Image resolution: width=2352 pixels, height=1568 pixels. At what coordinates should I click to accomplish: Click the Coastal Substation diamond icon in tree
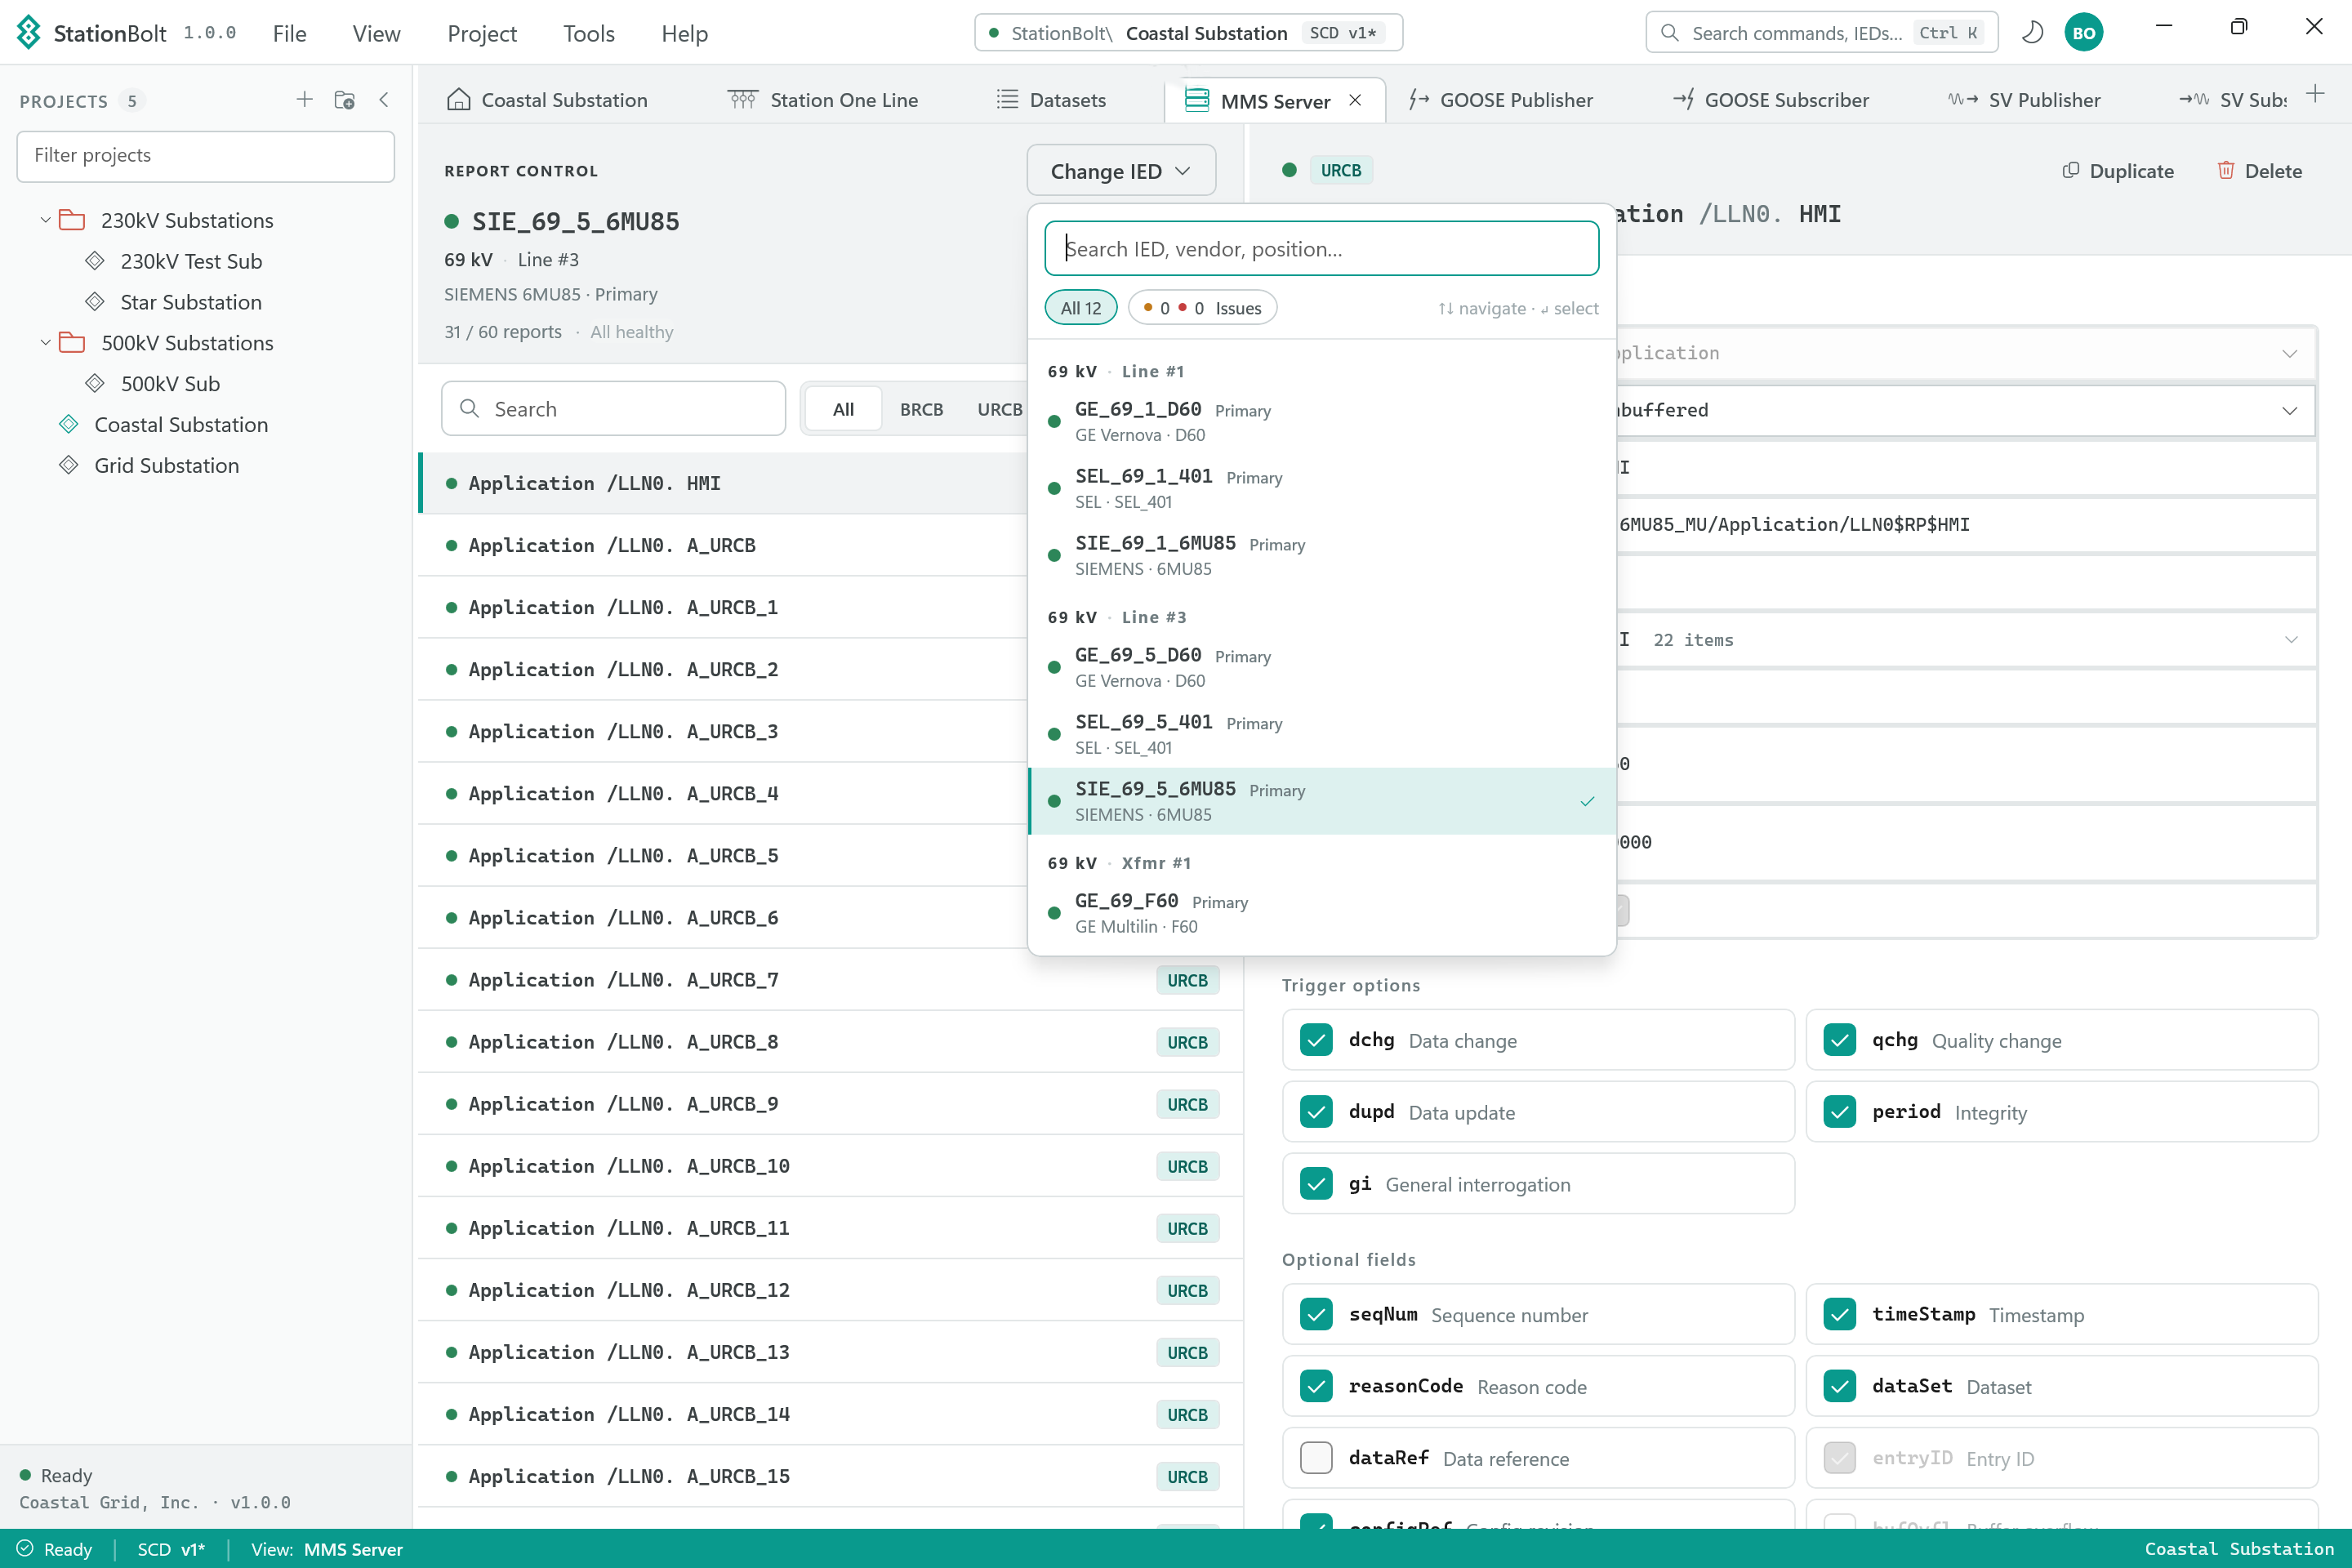click(x=69, y=424)
